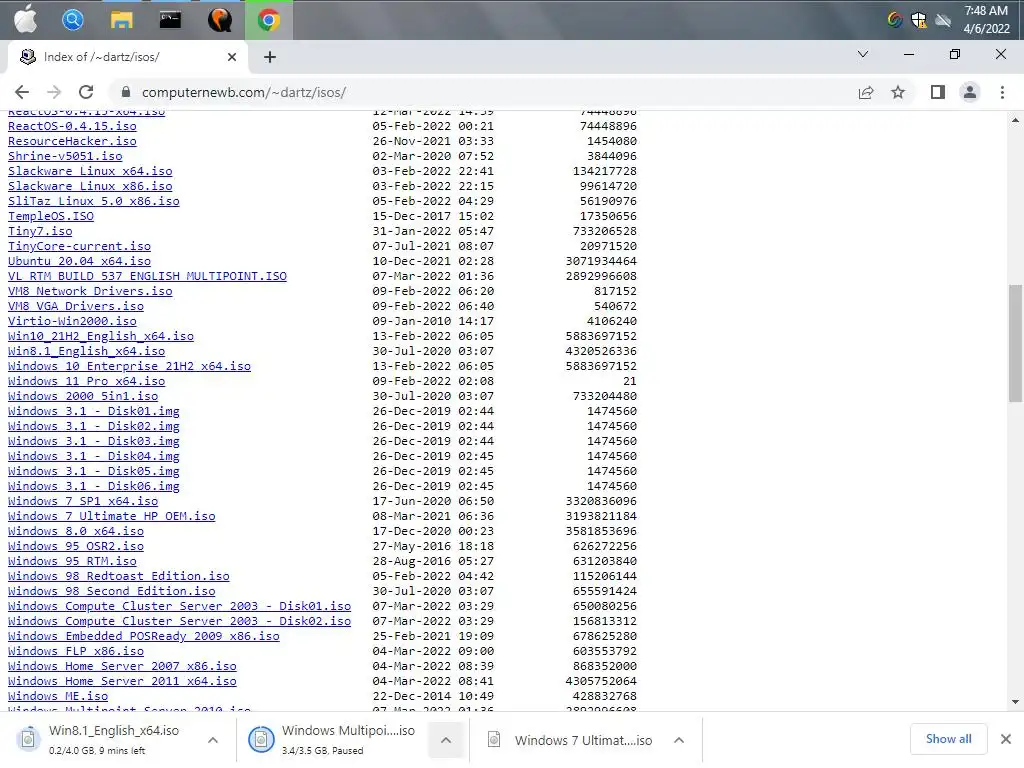
Task: Open Slackware Linux x64.iso link
Action: (x=90, y=171)
